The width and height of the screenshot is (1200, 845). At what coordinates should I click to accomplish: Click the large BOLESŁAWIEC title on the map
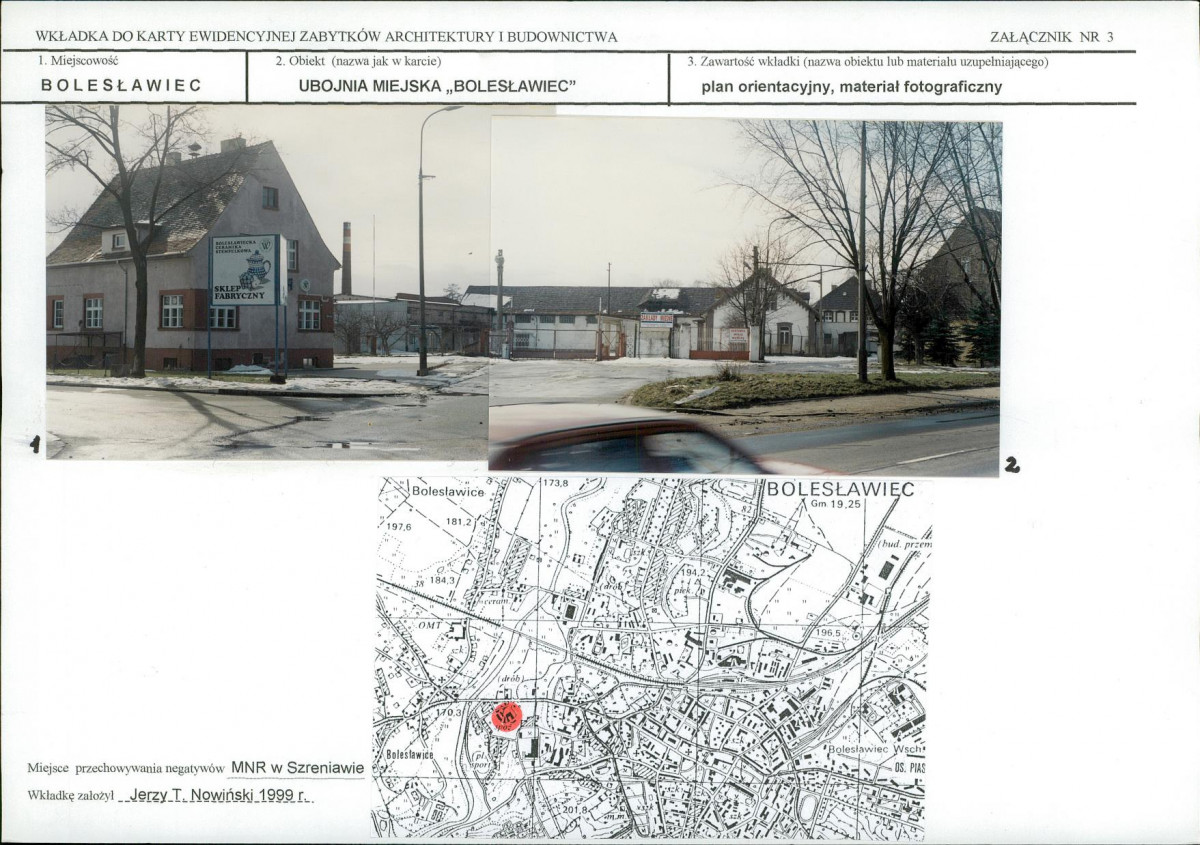[x=840, y=489]
